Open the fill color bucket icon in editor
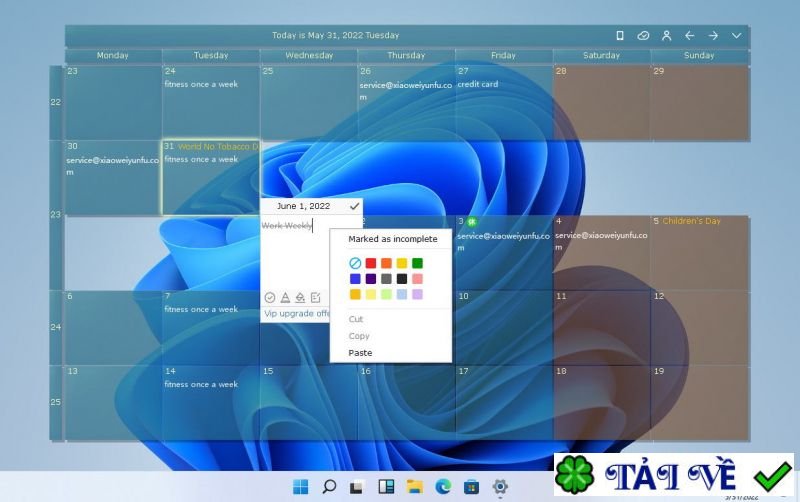The height and width of the screenshot is (502, 800). 300,297
